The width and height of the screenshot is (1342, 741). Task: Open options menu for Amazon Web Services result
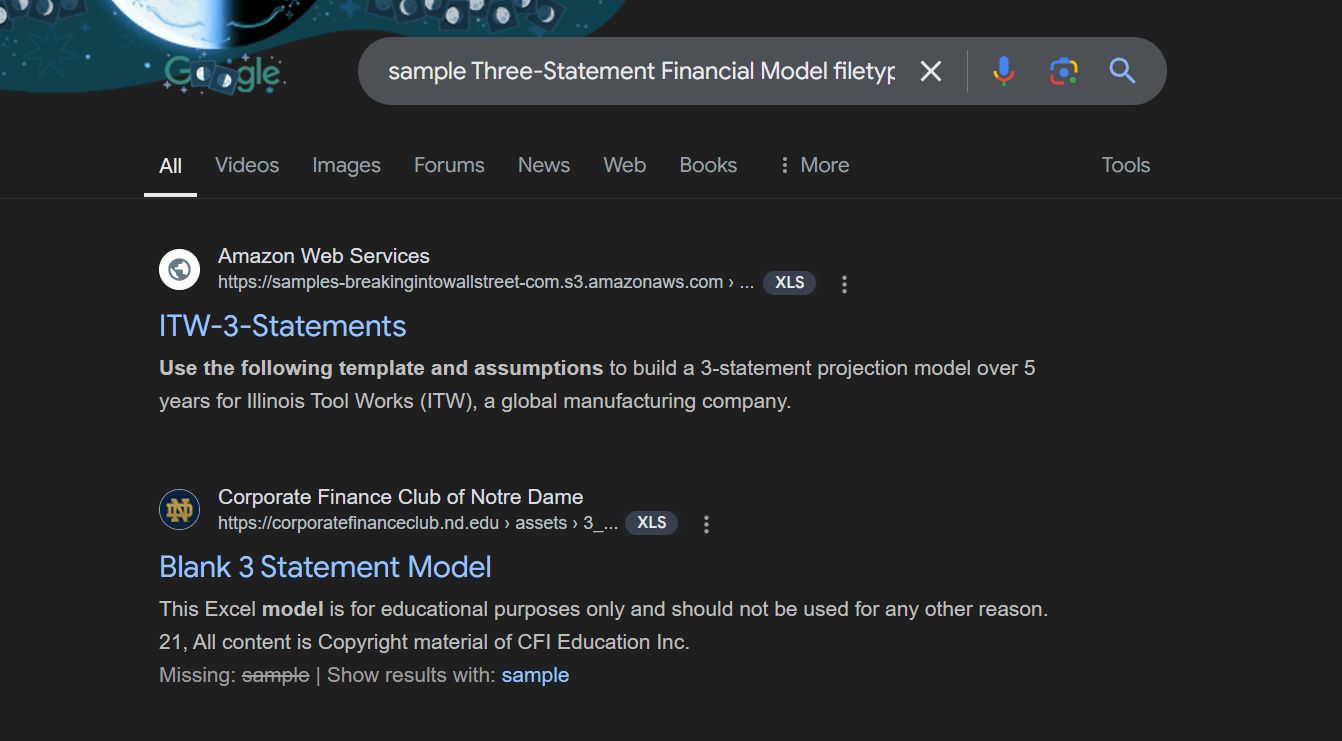pos(844,284)
